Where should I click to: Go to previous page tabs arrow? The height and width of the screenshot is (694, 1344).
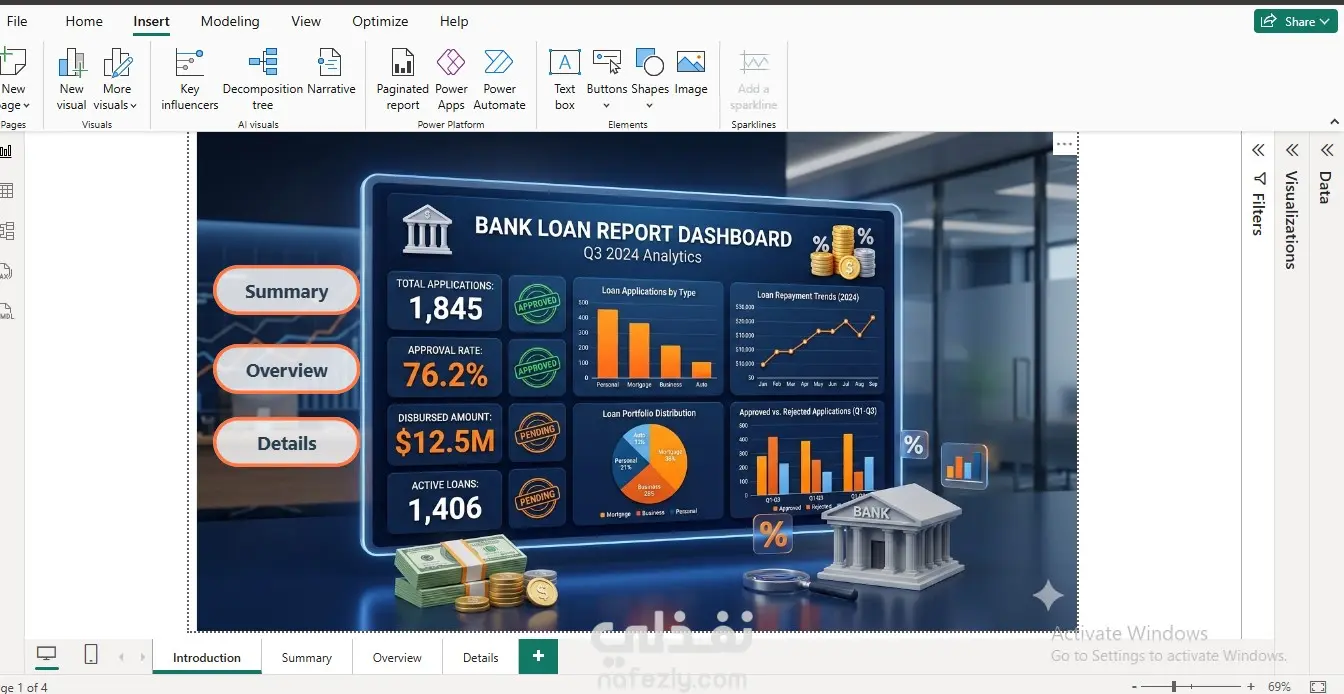click(x=122, y=657)
